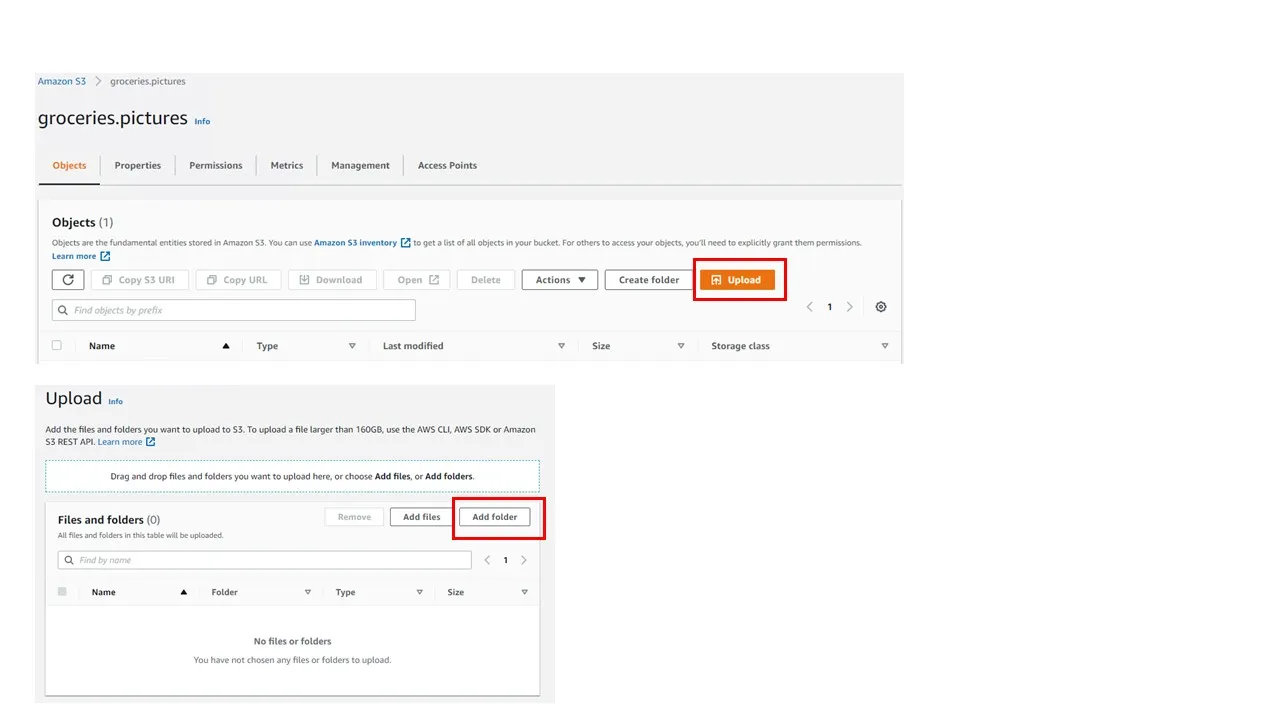Viewport: 1280px width, 720px height.
Task: Open the Permissions tab
Action: click(x=216, y=166)
